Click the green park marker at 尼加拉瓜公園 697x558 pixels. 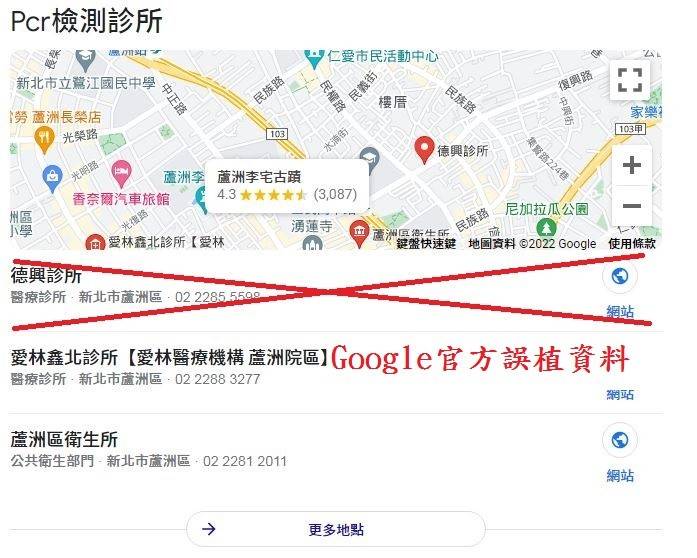pyautogui.click(x=546, y=228)
